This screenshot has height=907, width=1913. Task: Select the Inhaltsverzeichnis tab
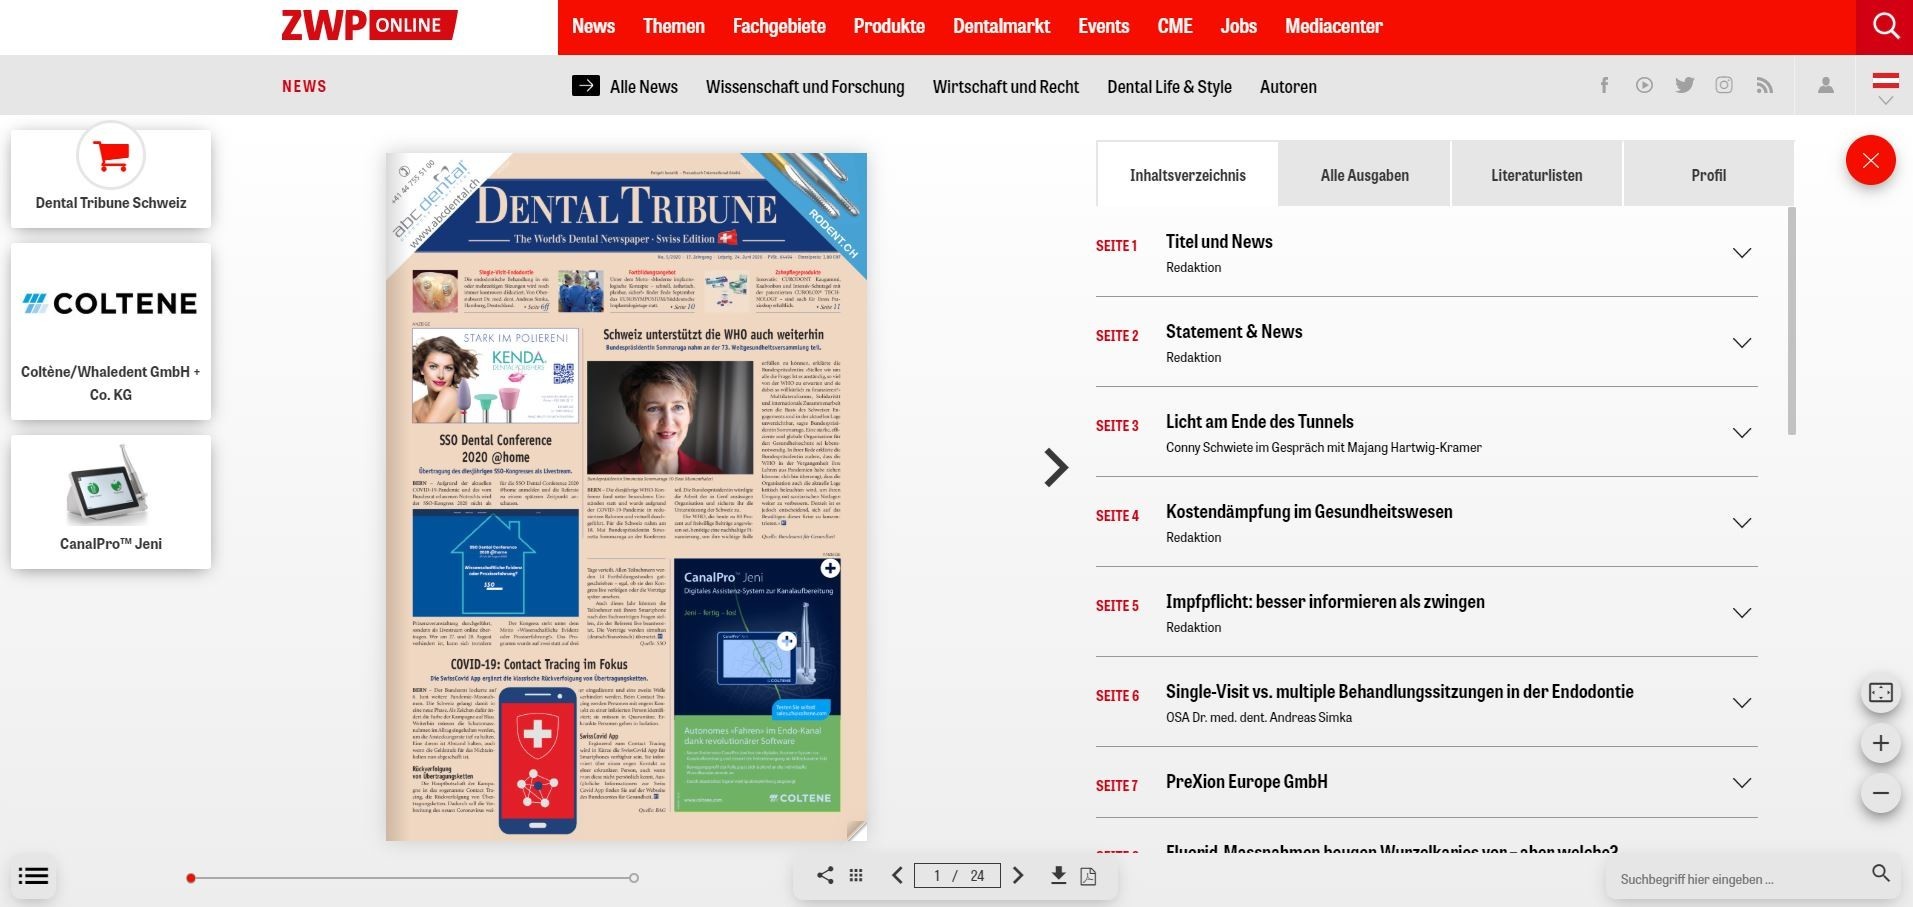1187,174
